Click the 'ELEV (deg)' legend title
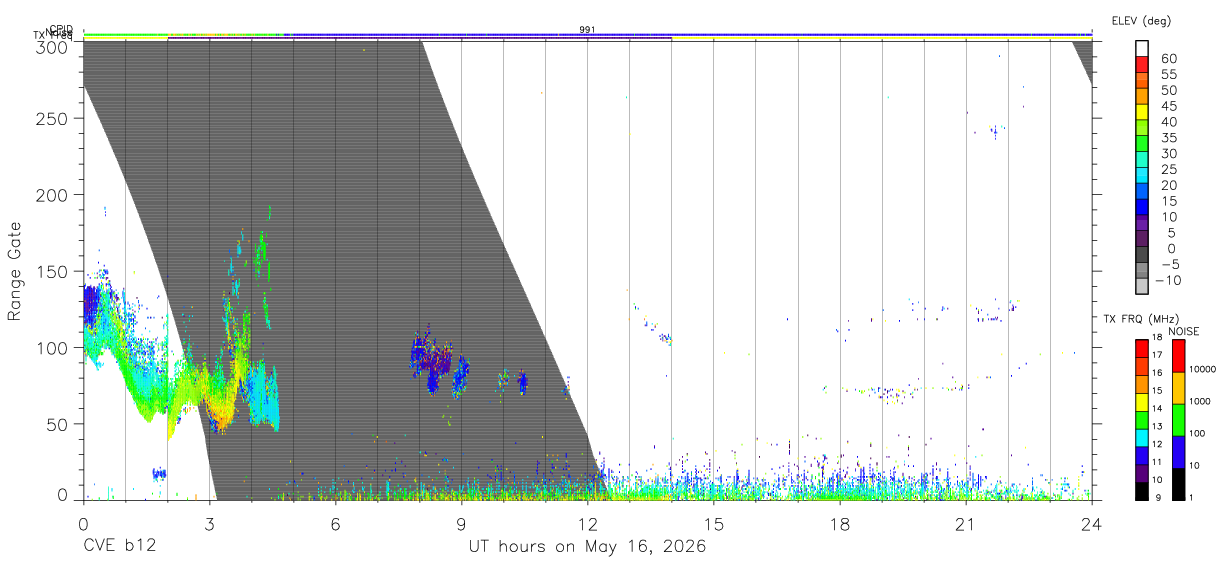The width and height of the screenshot is (1228, 567). (1142, 20)
